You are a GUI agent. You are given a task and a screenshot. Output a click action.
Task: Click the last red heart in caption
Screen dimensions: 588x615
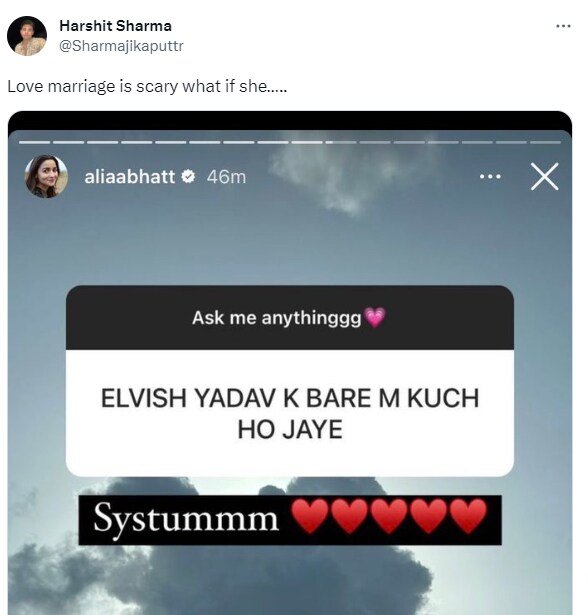pyautogui.click(x=468, y=516)
